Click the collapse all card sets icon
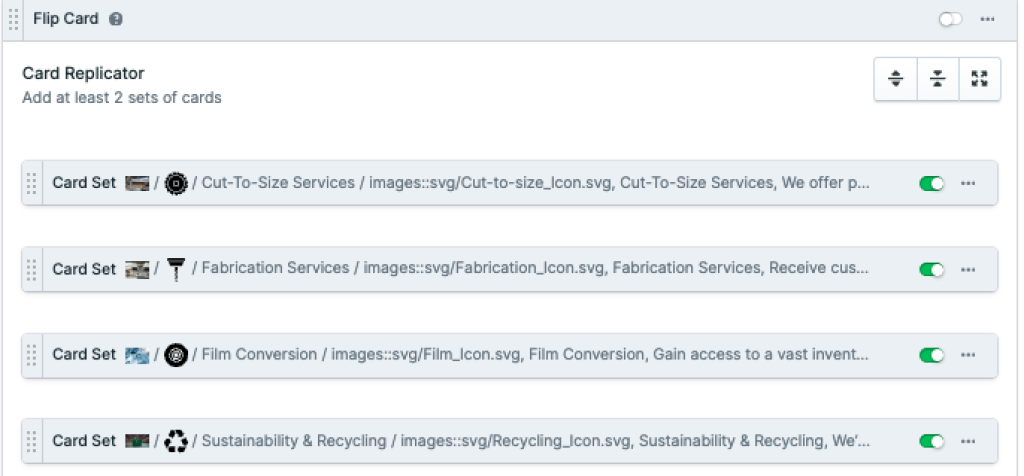Screen dimensions: 1024x476 (938, 80)
